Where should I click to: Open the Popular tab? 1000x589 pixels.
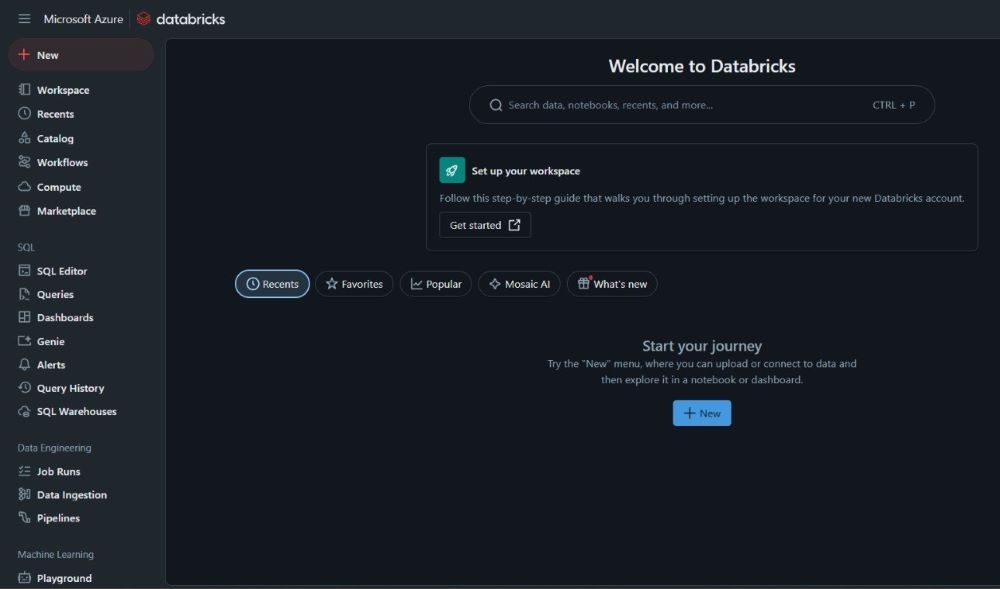[436, 284]
